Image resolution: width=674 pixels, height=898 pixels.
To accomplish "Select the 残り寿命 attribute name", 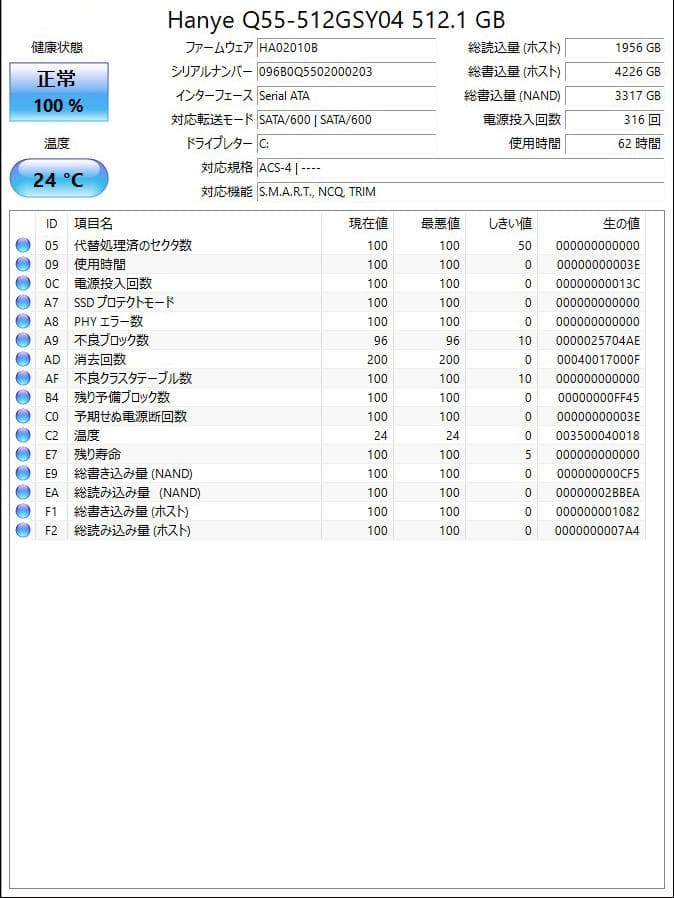I will click(x=97, y=454).
